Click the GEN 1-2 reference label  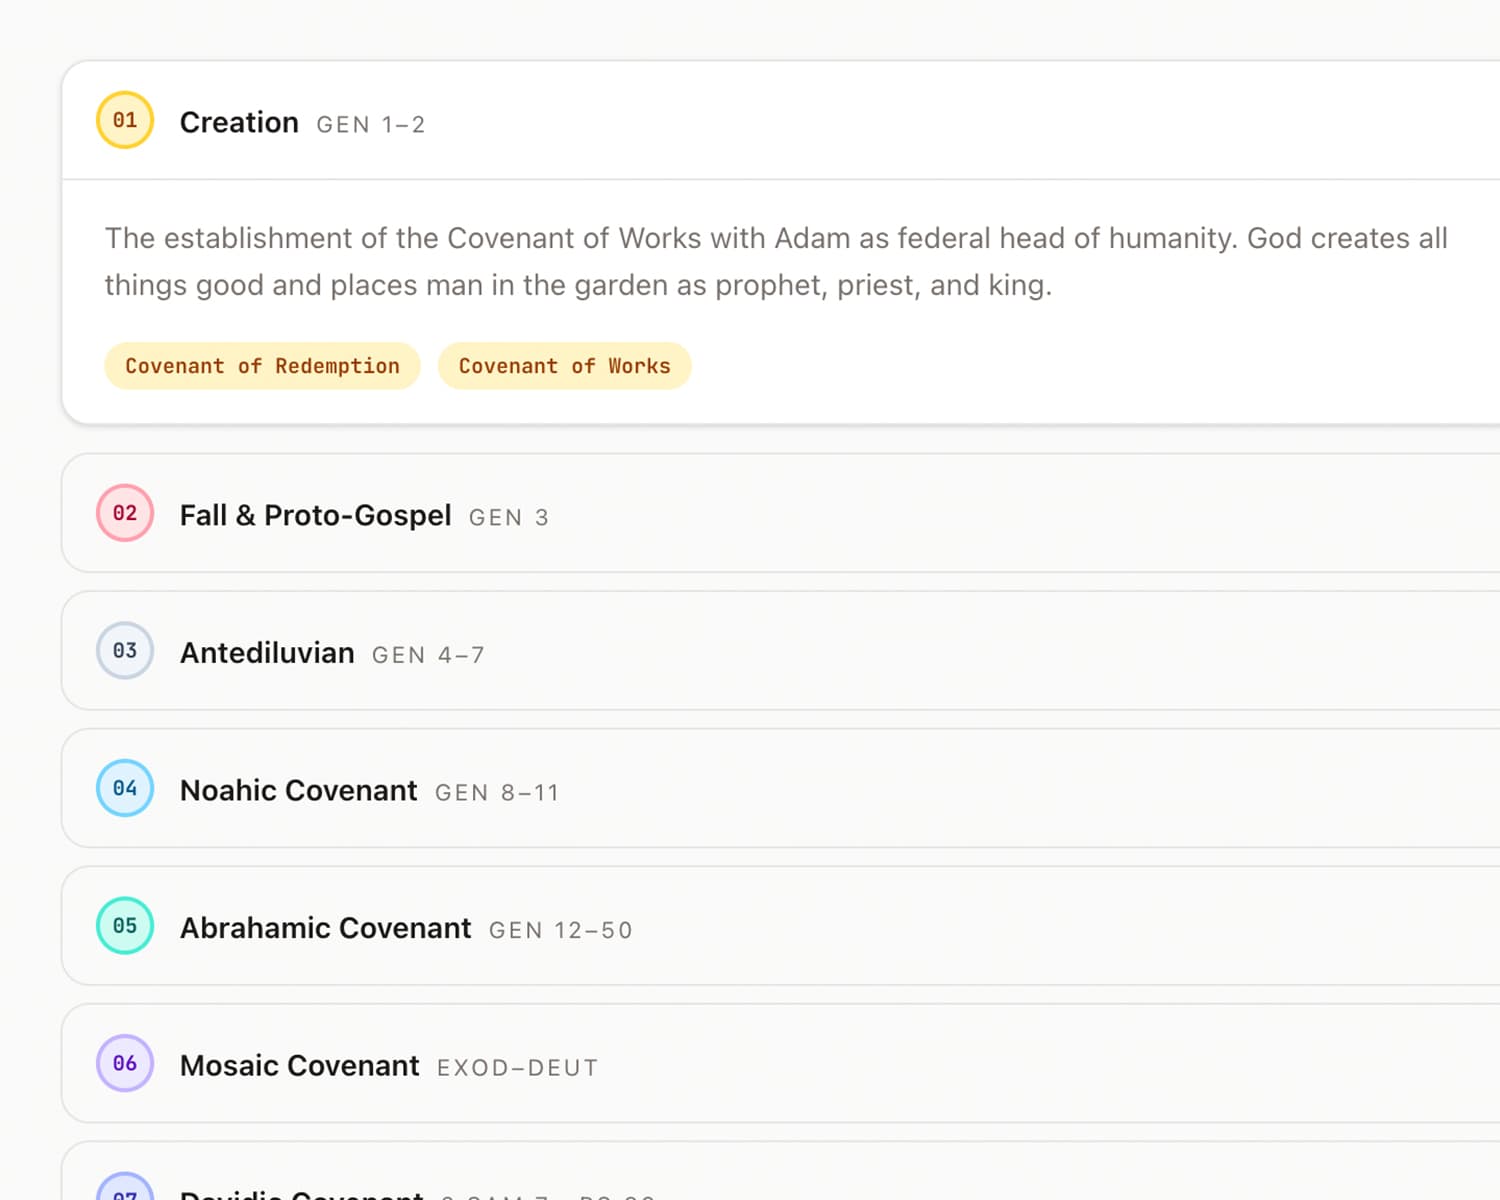(371, 124)
